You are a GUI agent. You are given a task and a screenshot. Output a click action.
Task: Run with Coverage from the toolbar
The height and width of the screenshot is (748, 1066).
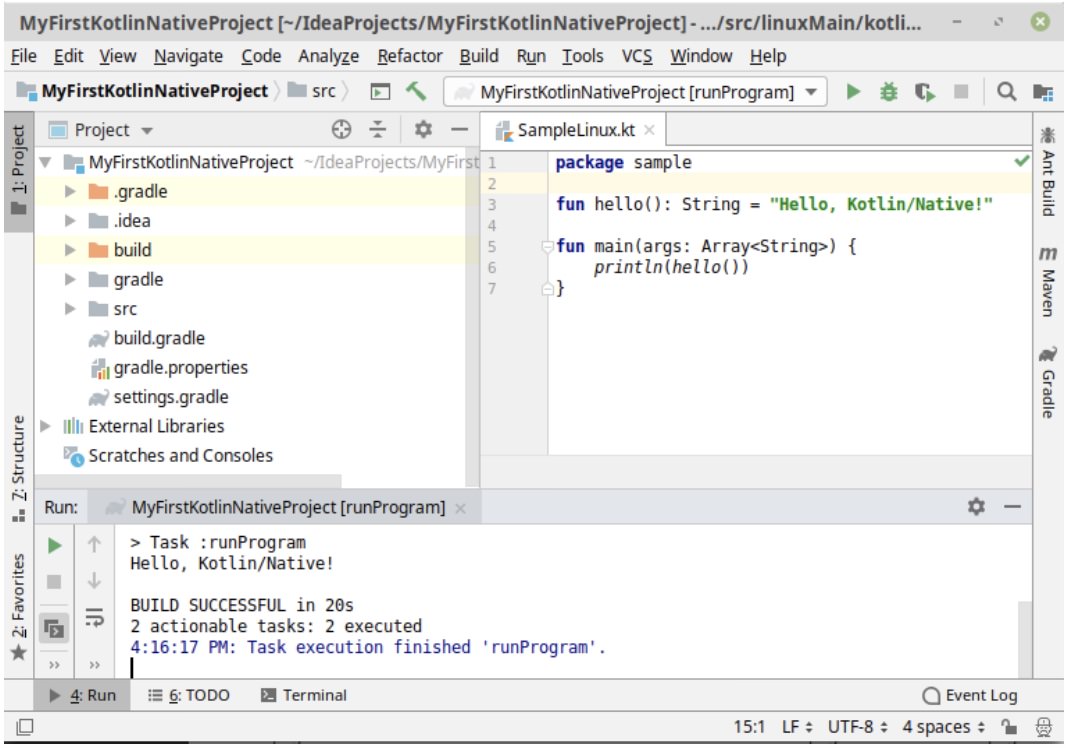[x=924, y=91]
